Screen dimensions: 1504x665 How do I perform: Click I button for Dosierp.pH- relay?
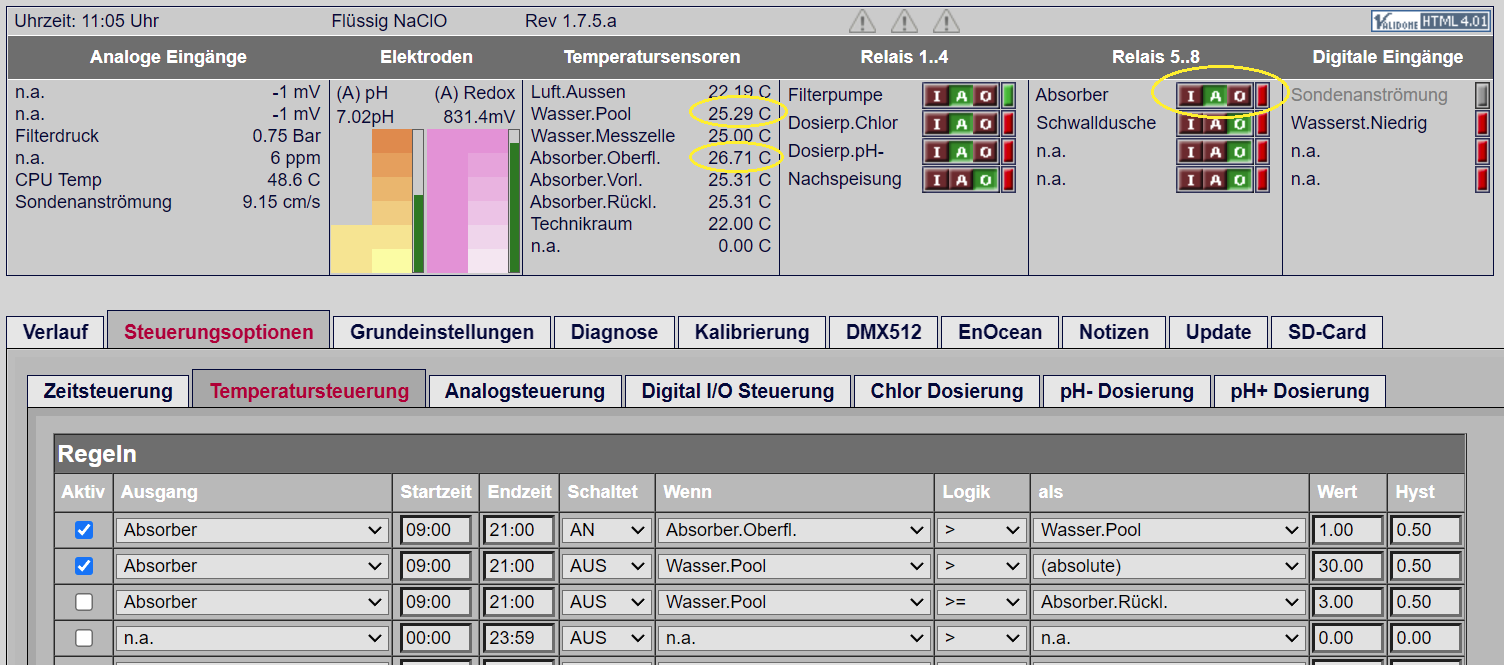coord(937,151)
